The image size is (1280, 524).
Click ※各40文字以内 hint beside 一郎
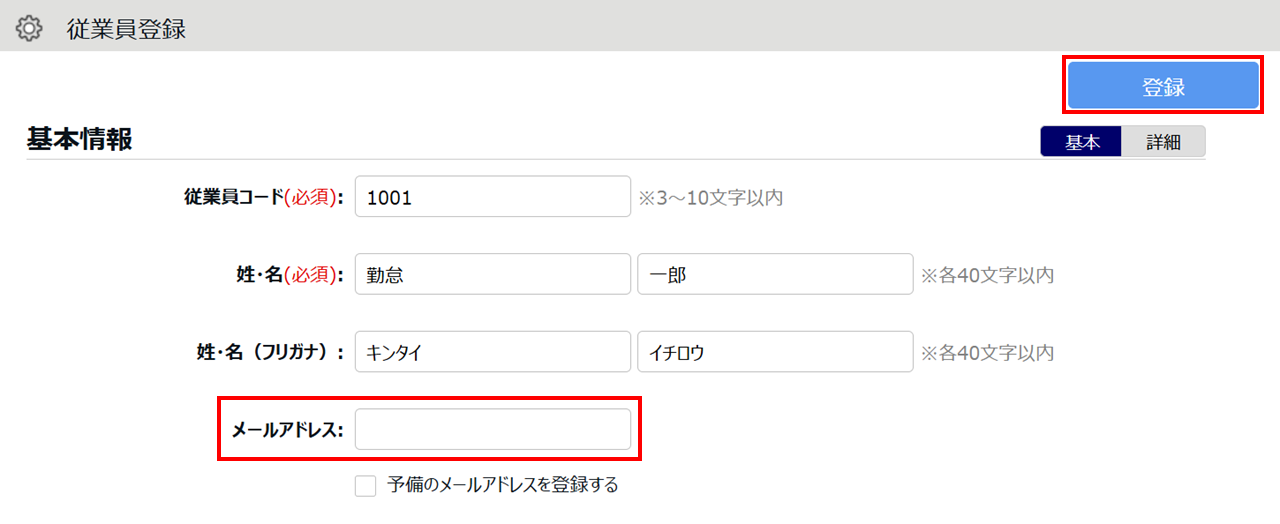pyautogui.click(x=987, y=275)
